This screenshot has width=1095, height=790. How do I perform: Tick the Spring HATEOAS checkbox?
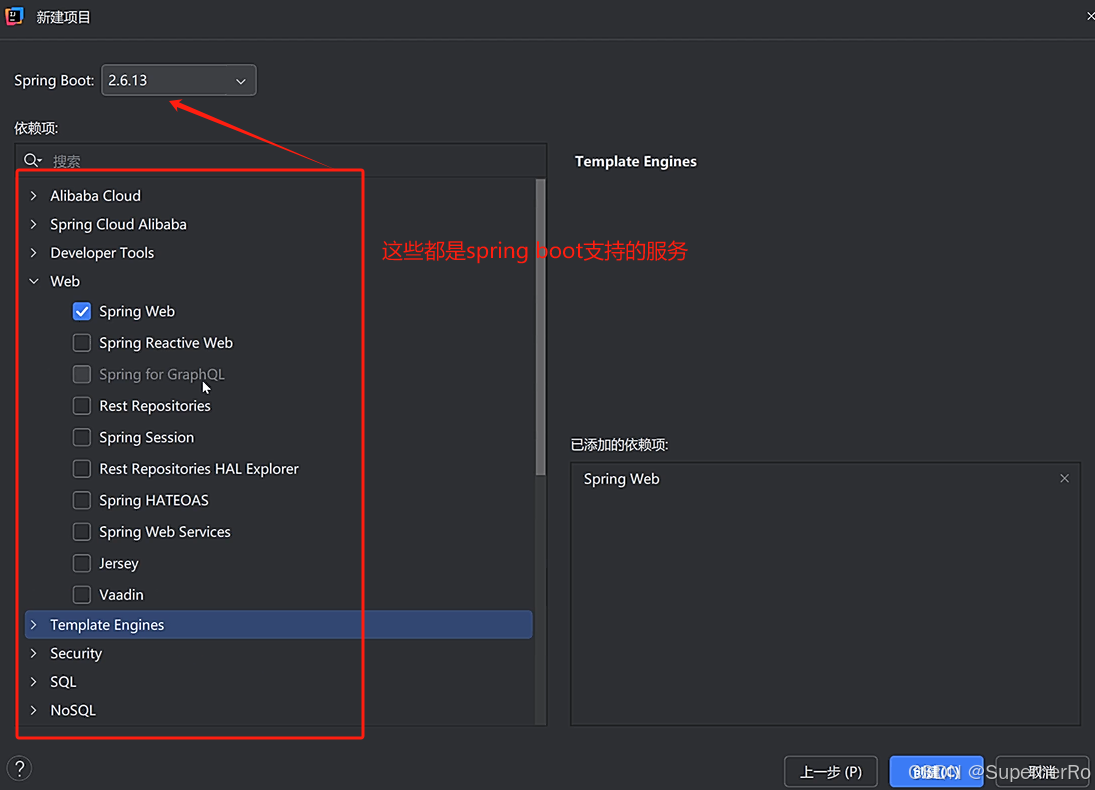point(82,500)
